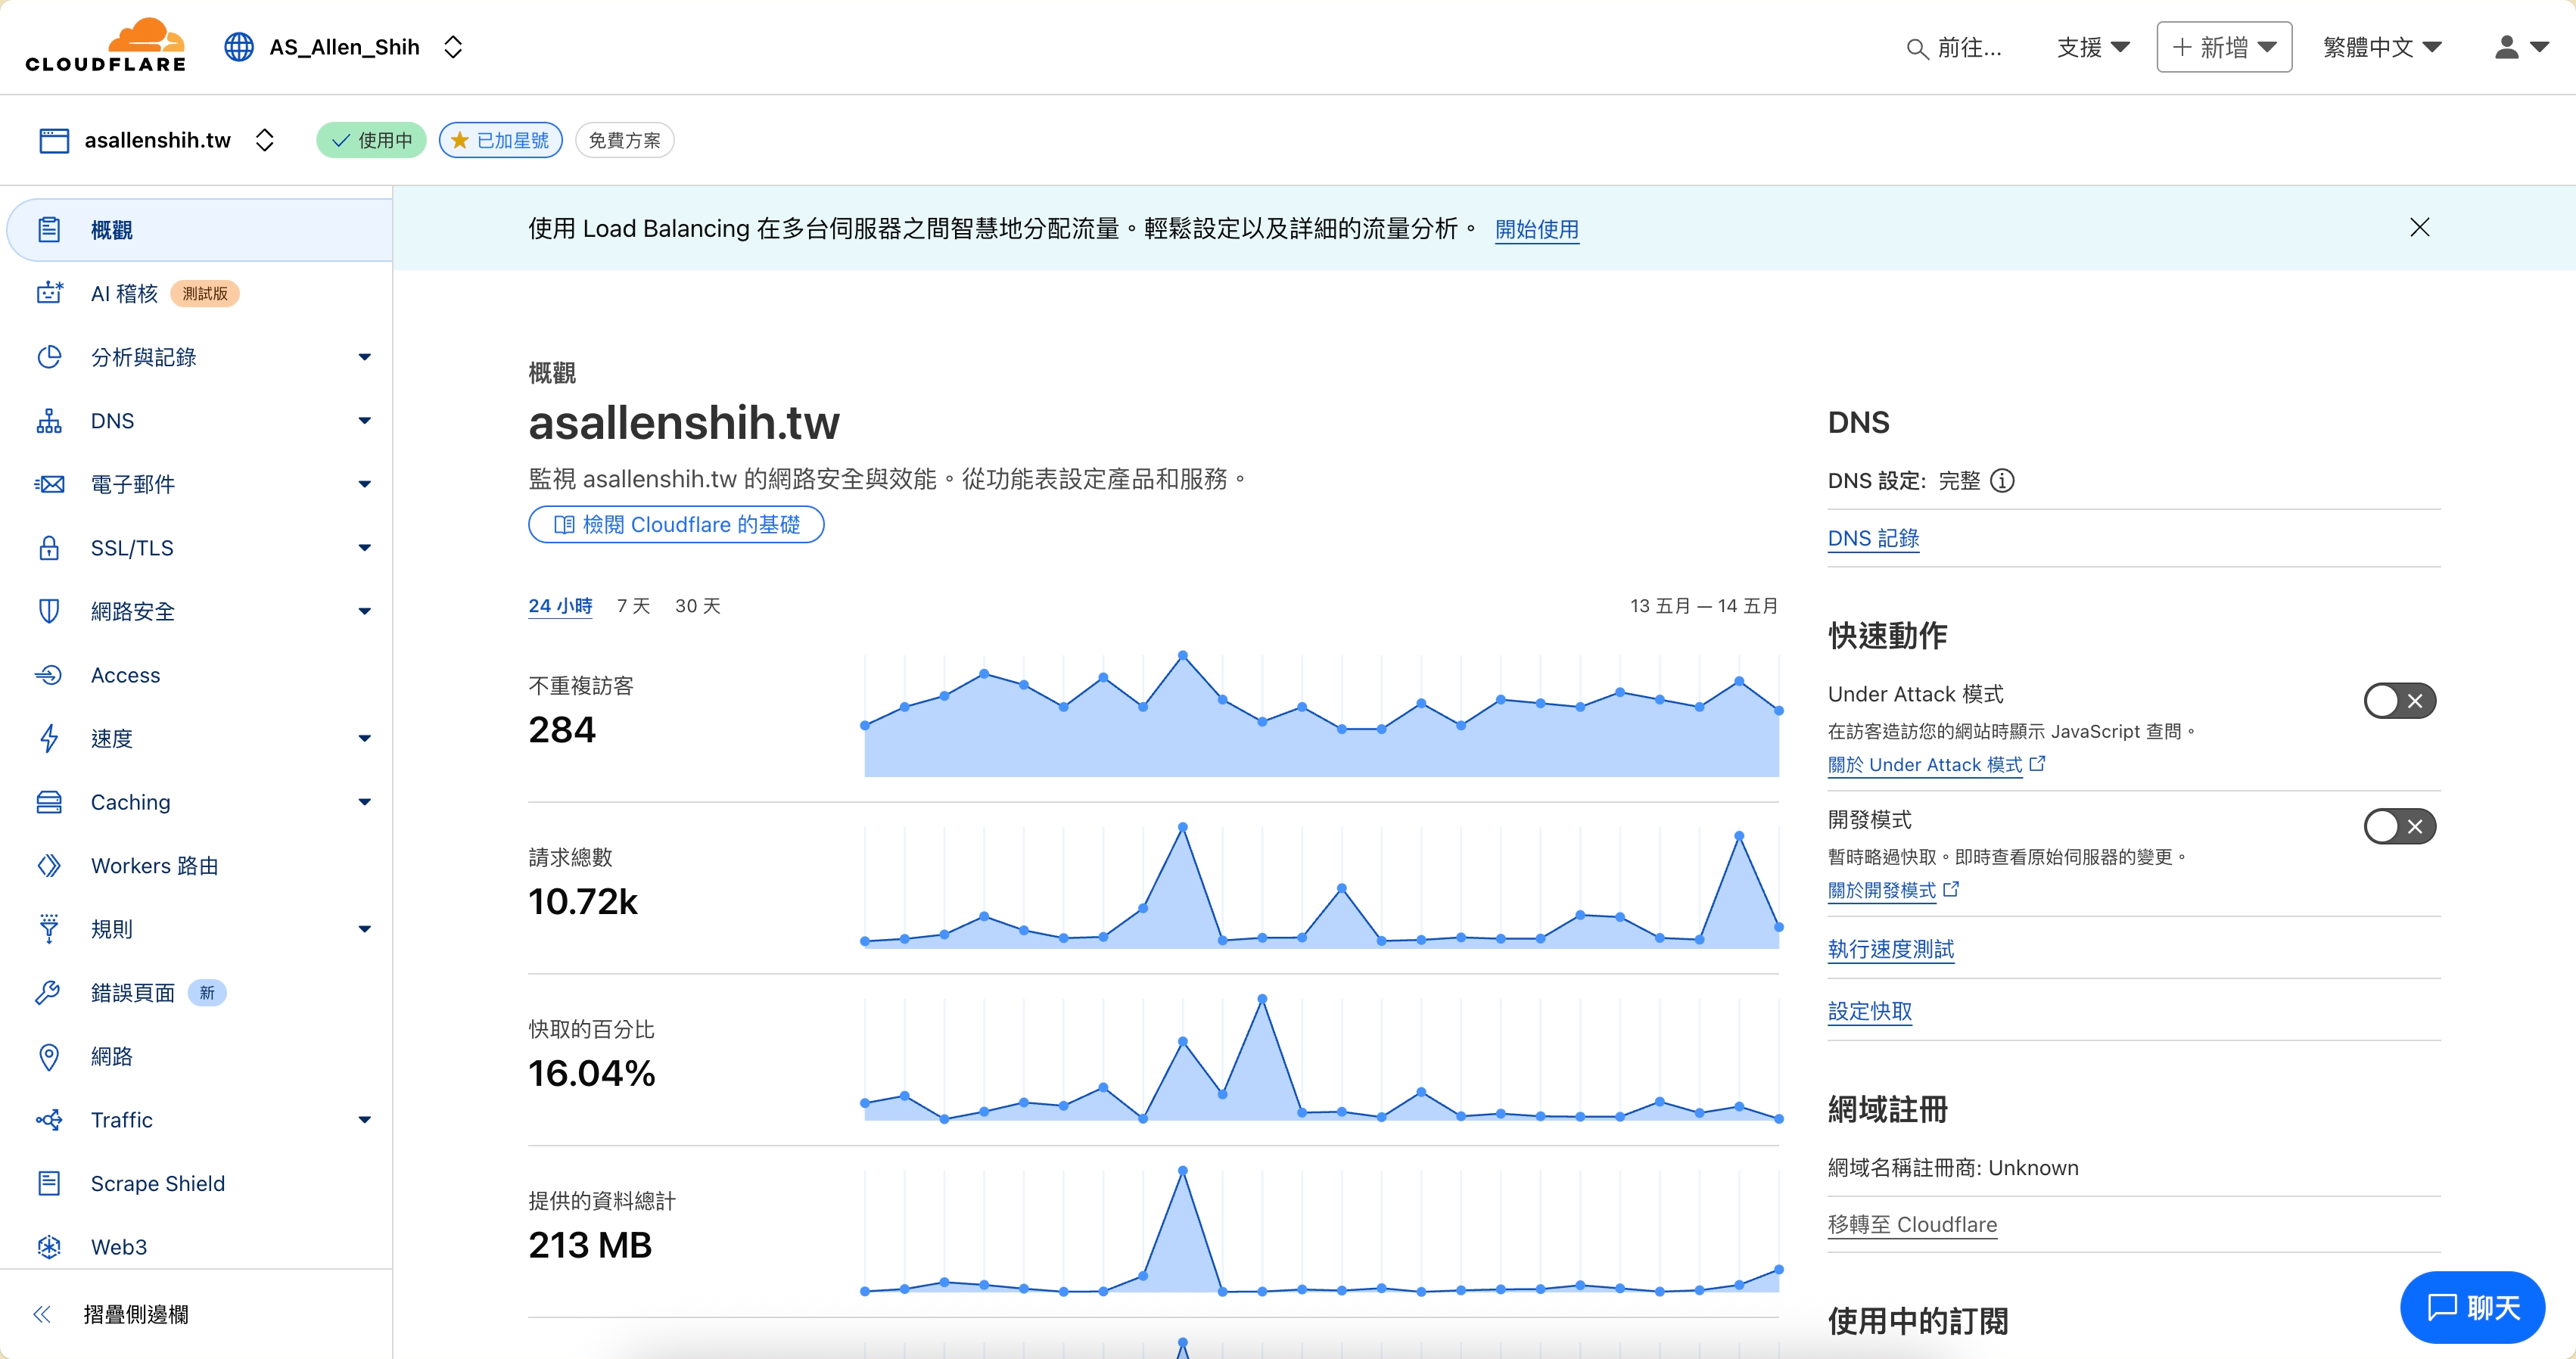Open the 新增 dropdown button
The width and height of the screenshot is (2576, 1359).
tap(2224, 47)
